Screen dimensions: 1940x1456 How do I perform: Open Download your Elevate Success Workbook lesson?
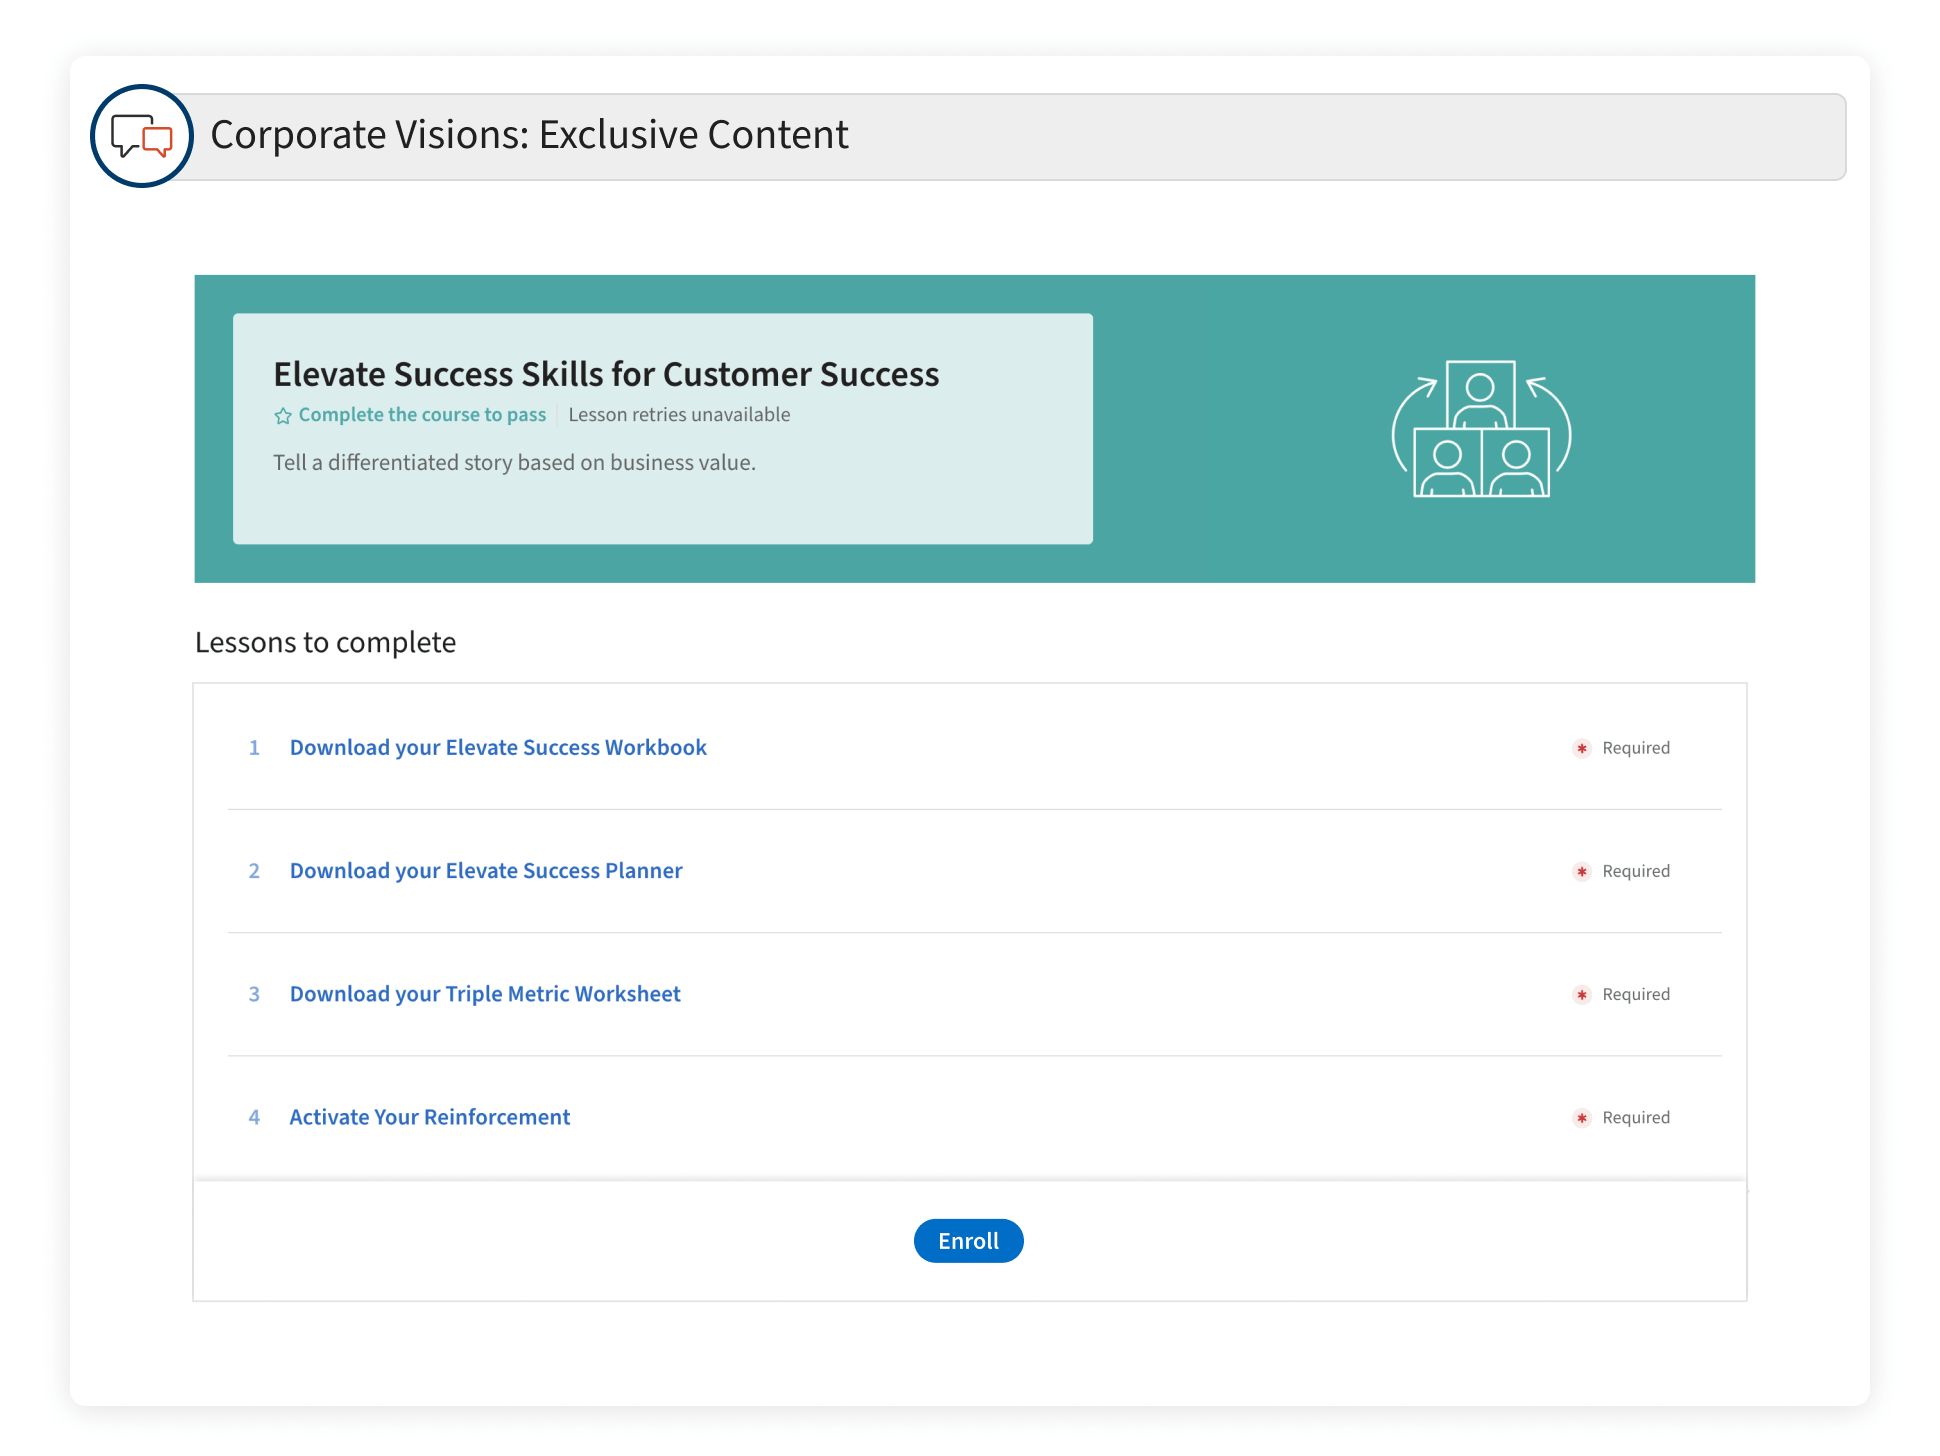coord(498,747)
